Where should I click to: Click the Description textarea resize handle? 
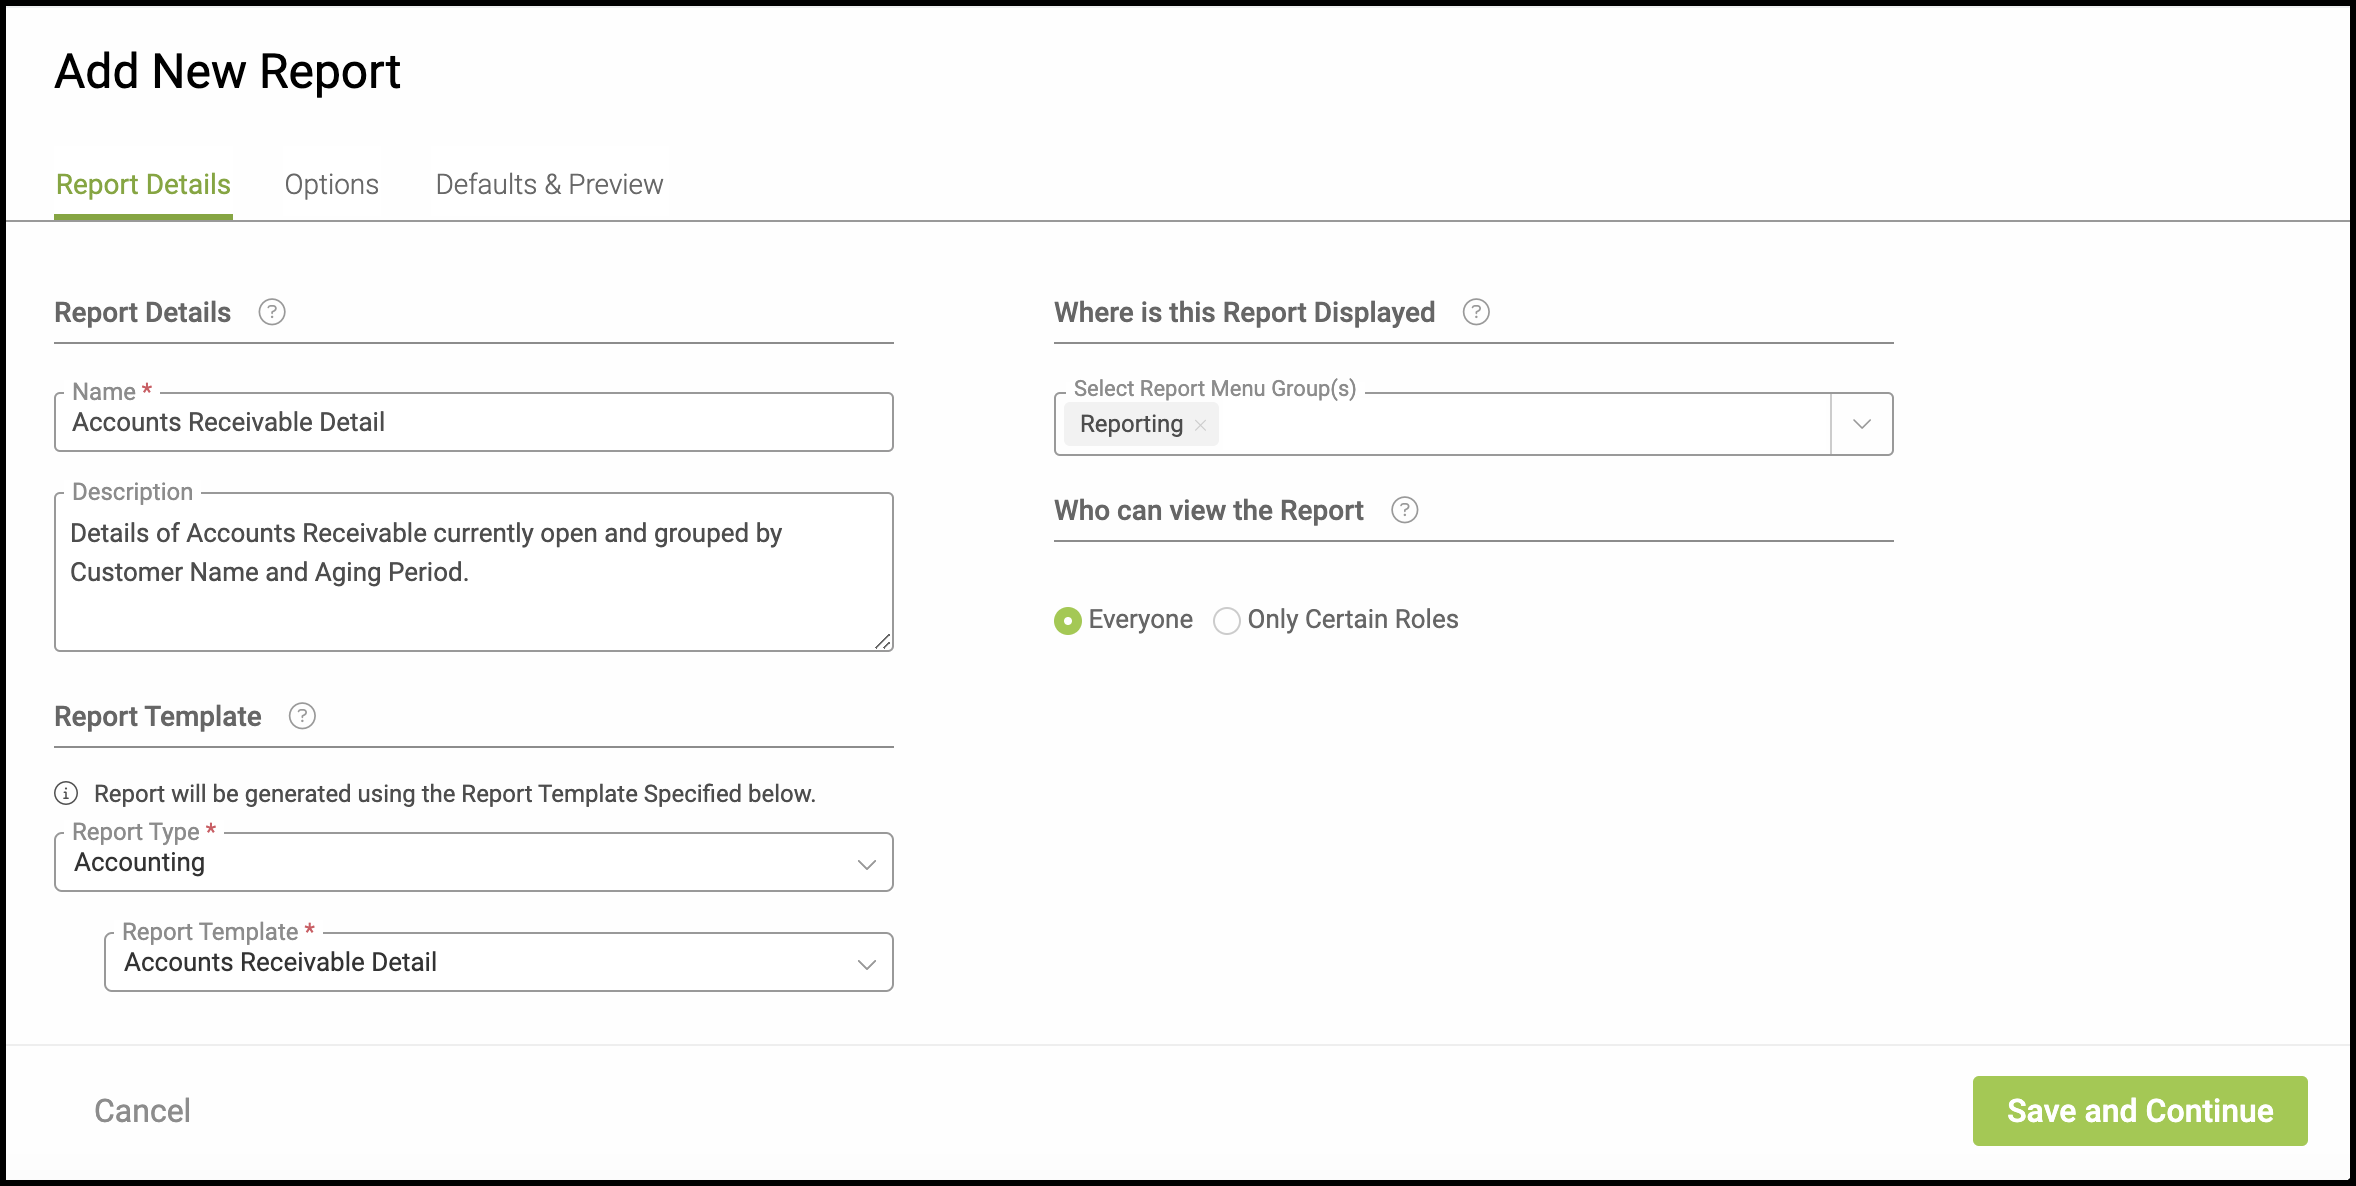(883, 642)
